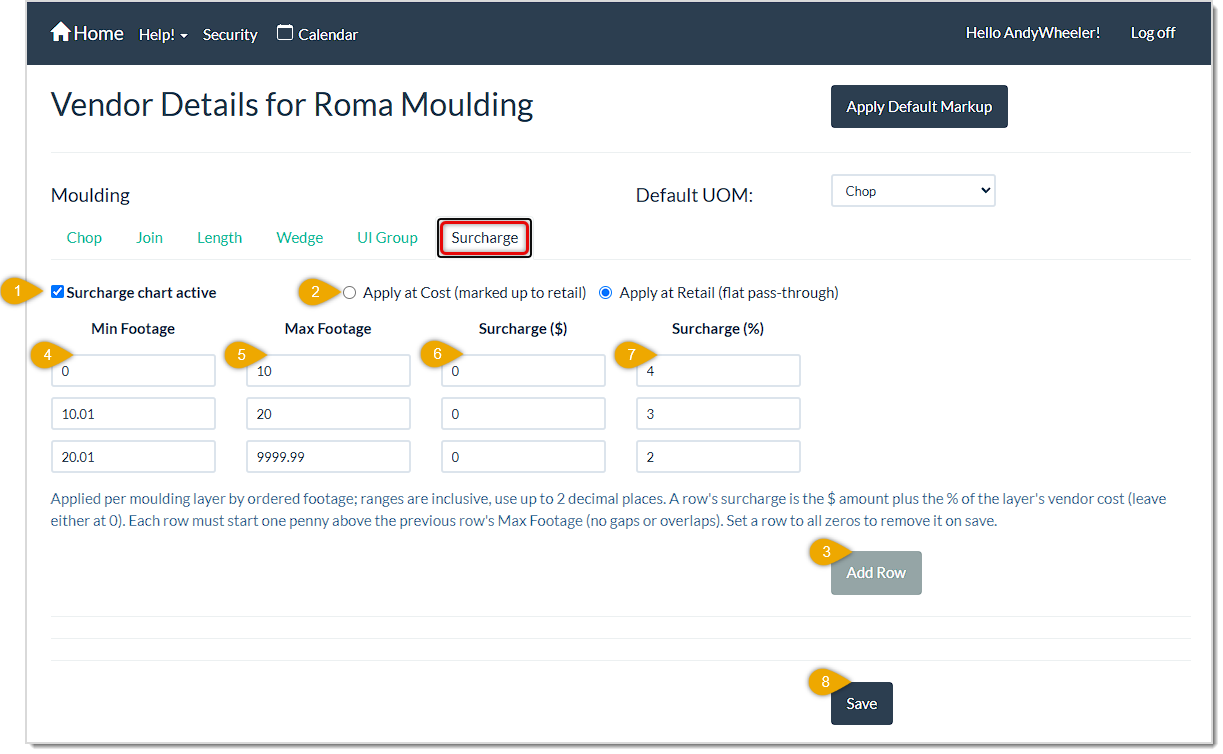Click the Max Footage column header
This screenshot has height=754, width=1223.
(x=328, y=329)
